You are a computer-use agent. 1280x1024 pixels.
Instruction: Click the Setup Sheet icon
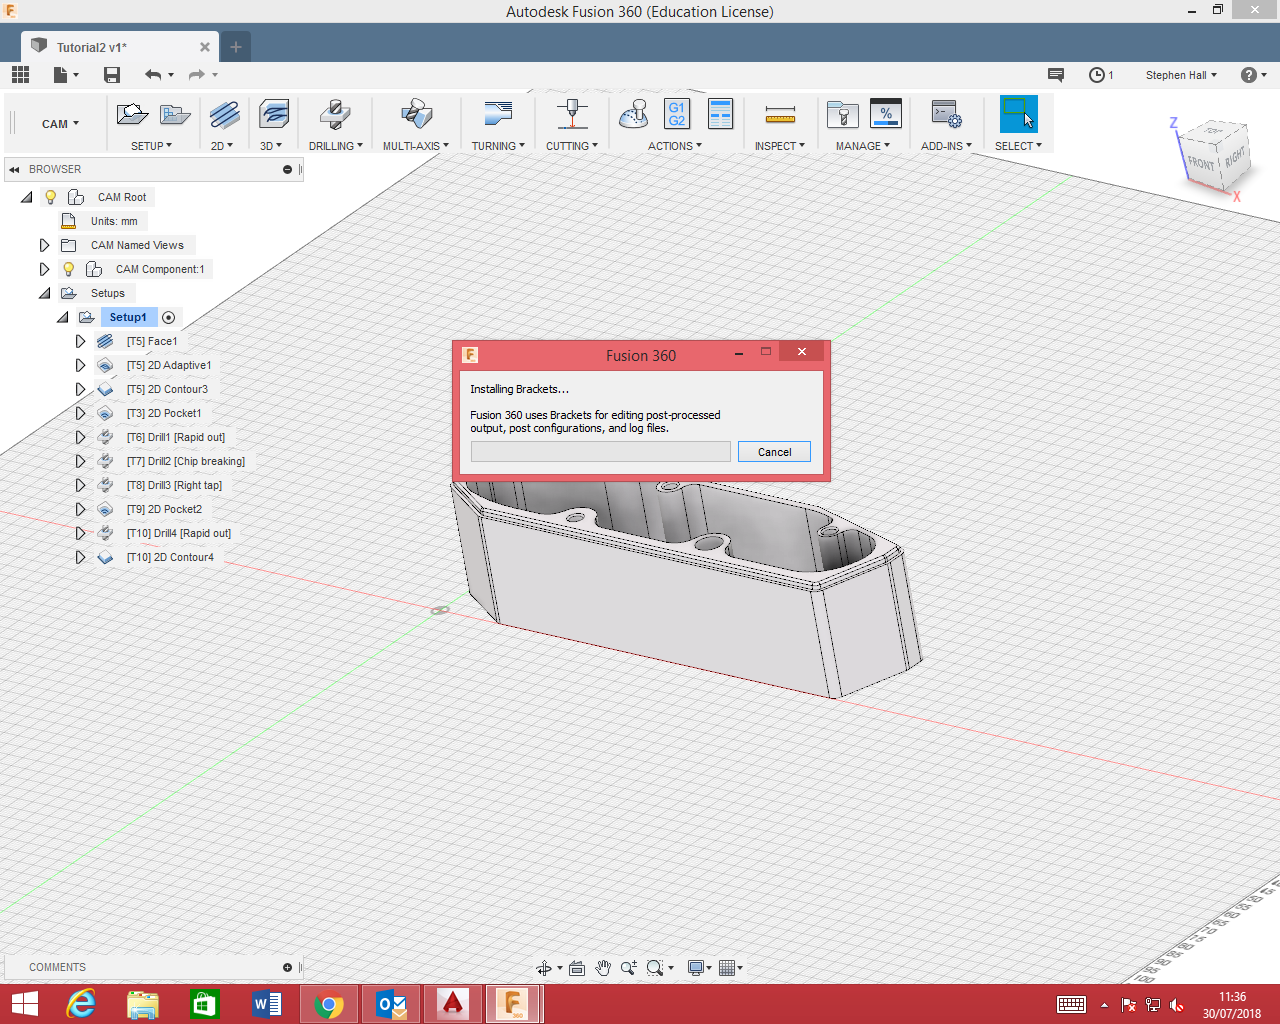[720, 114]
